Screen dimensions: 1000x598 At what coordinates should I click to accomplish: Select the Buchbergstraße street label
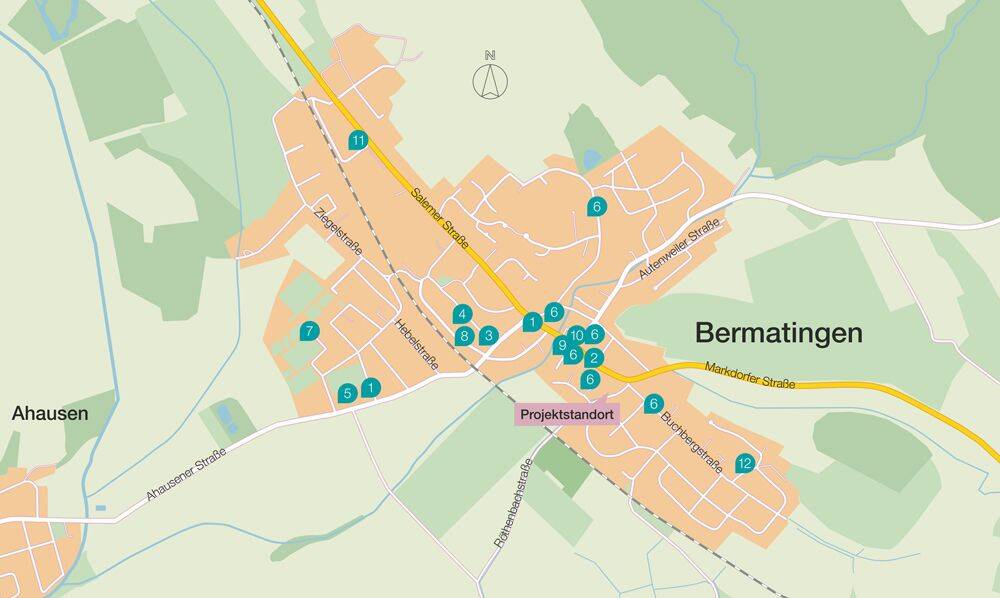[691, 442]
